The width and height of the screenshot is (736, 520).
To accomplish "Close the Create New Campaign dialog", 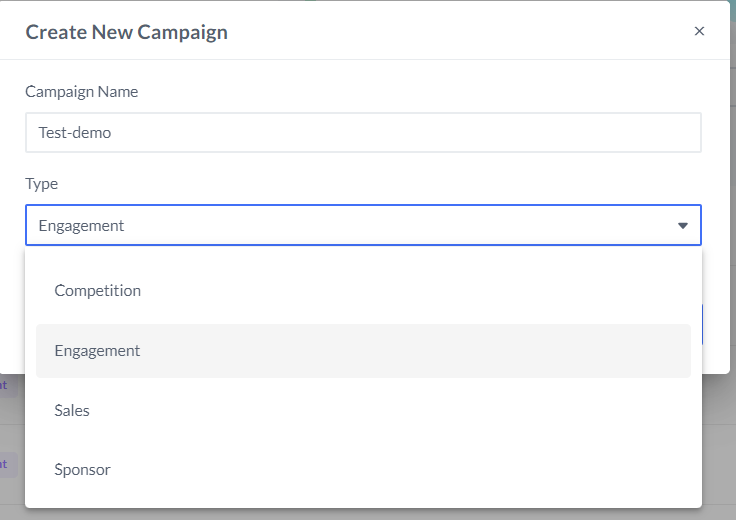I will pos(699,31).
